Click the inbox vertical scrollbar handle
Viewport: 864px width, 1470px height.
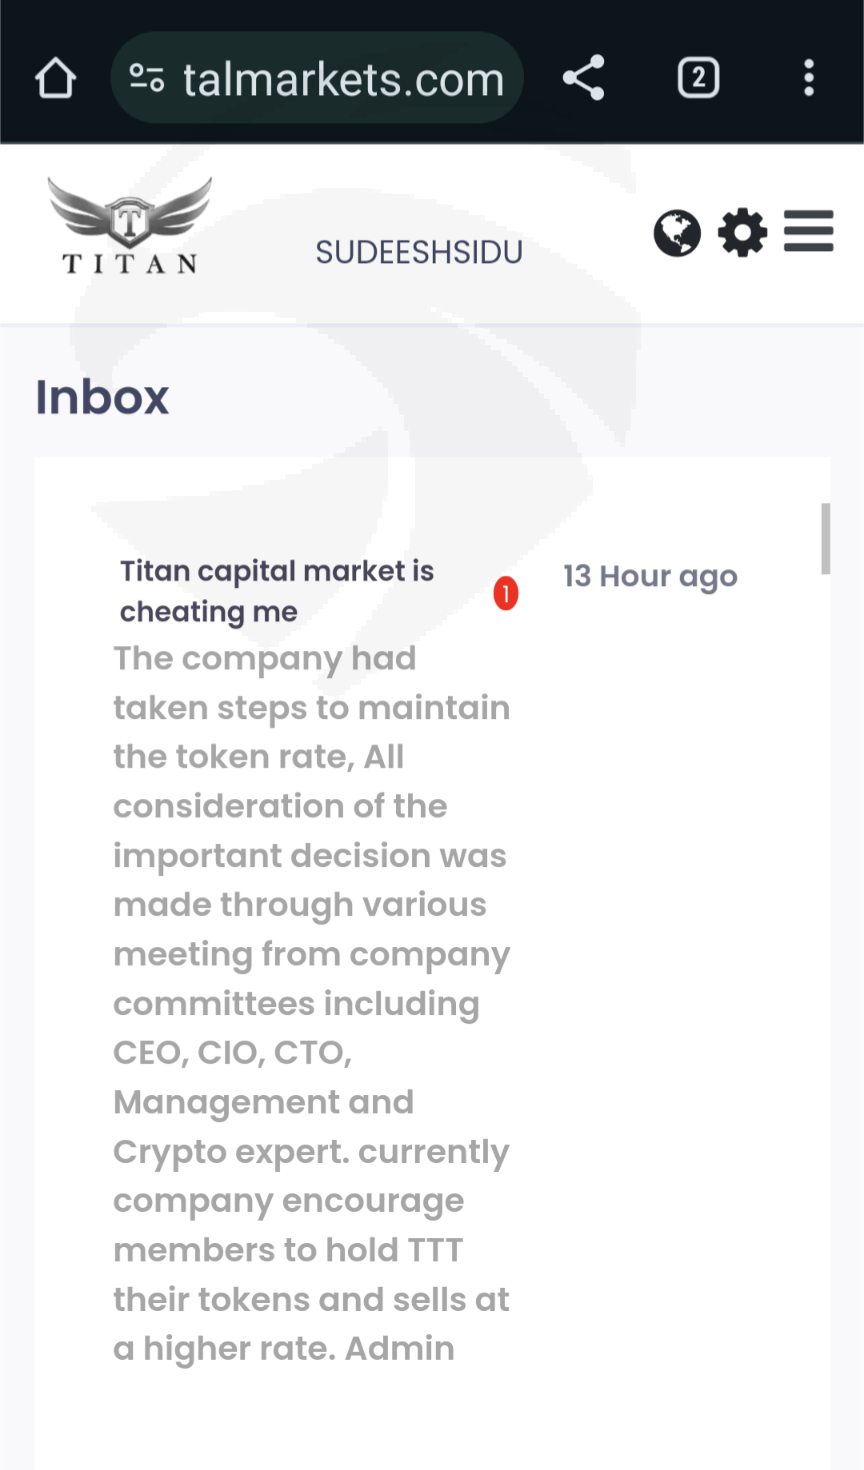[825, 538]
